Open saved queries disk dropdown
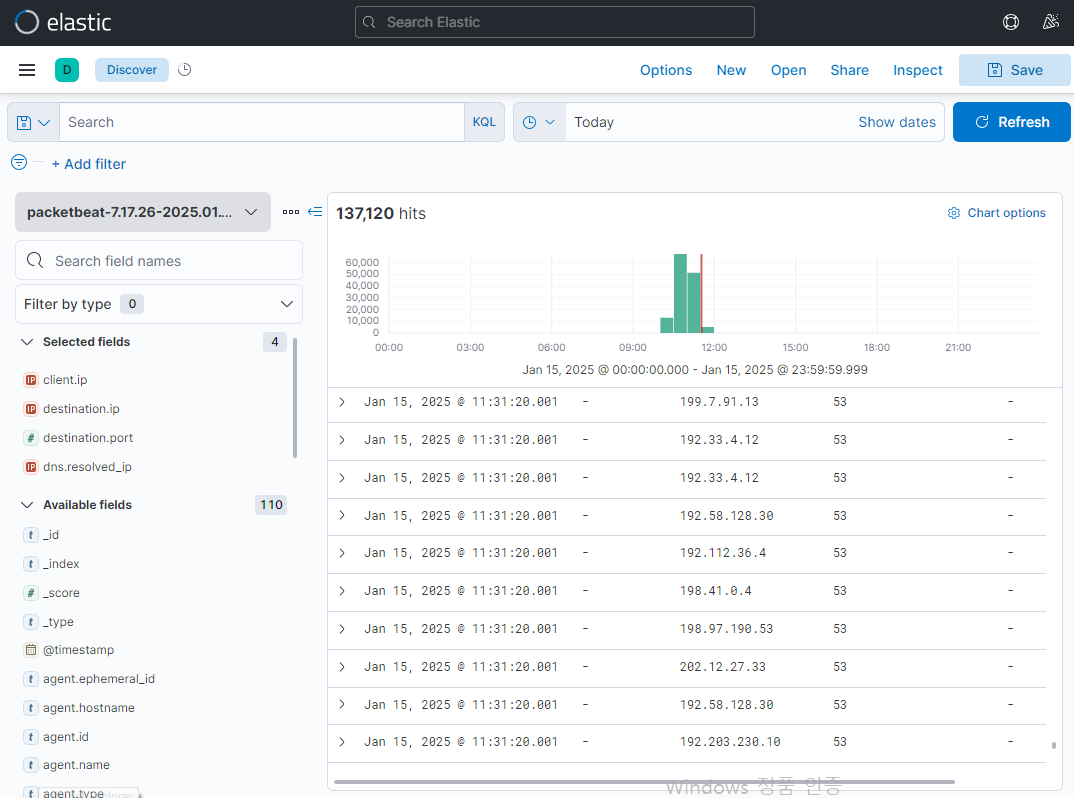This screenshot has width=1074, height=798. (34, 123)
